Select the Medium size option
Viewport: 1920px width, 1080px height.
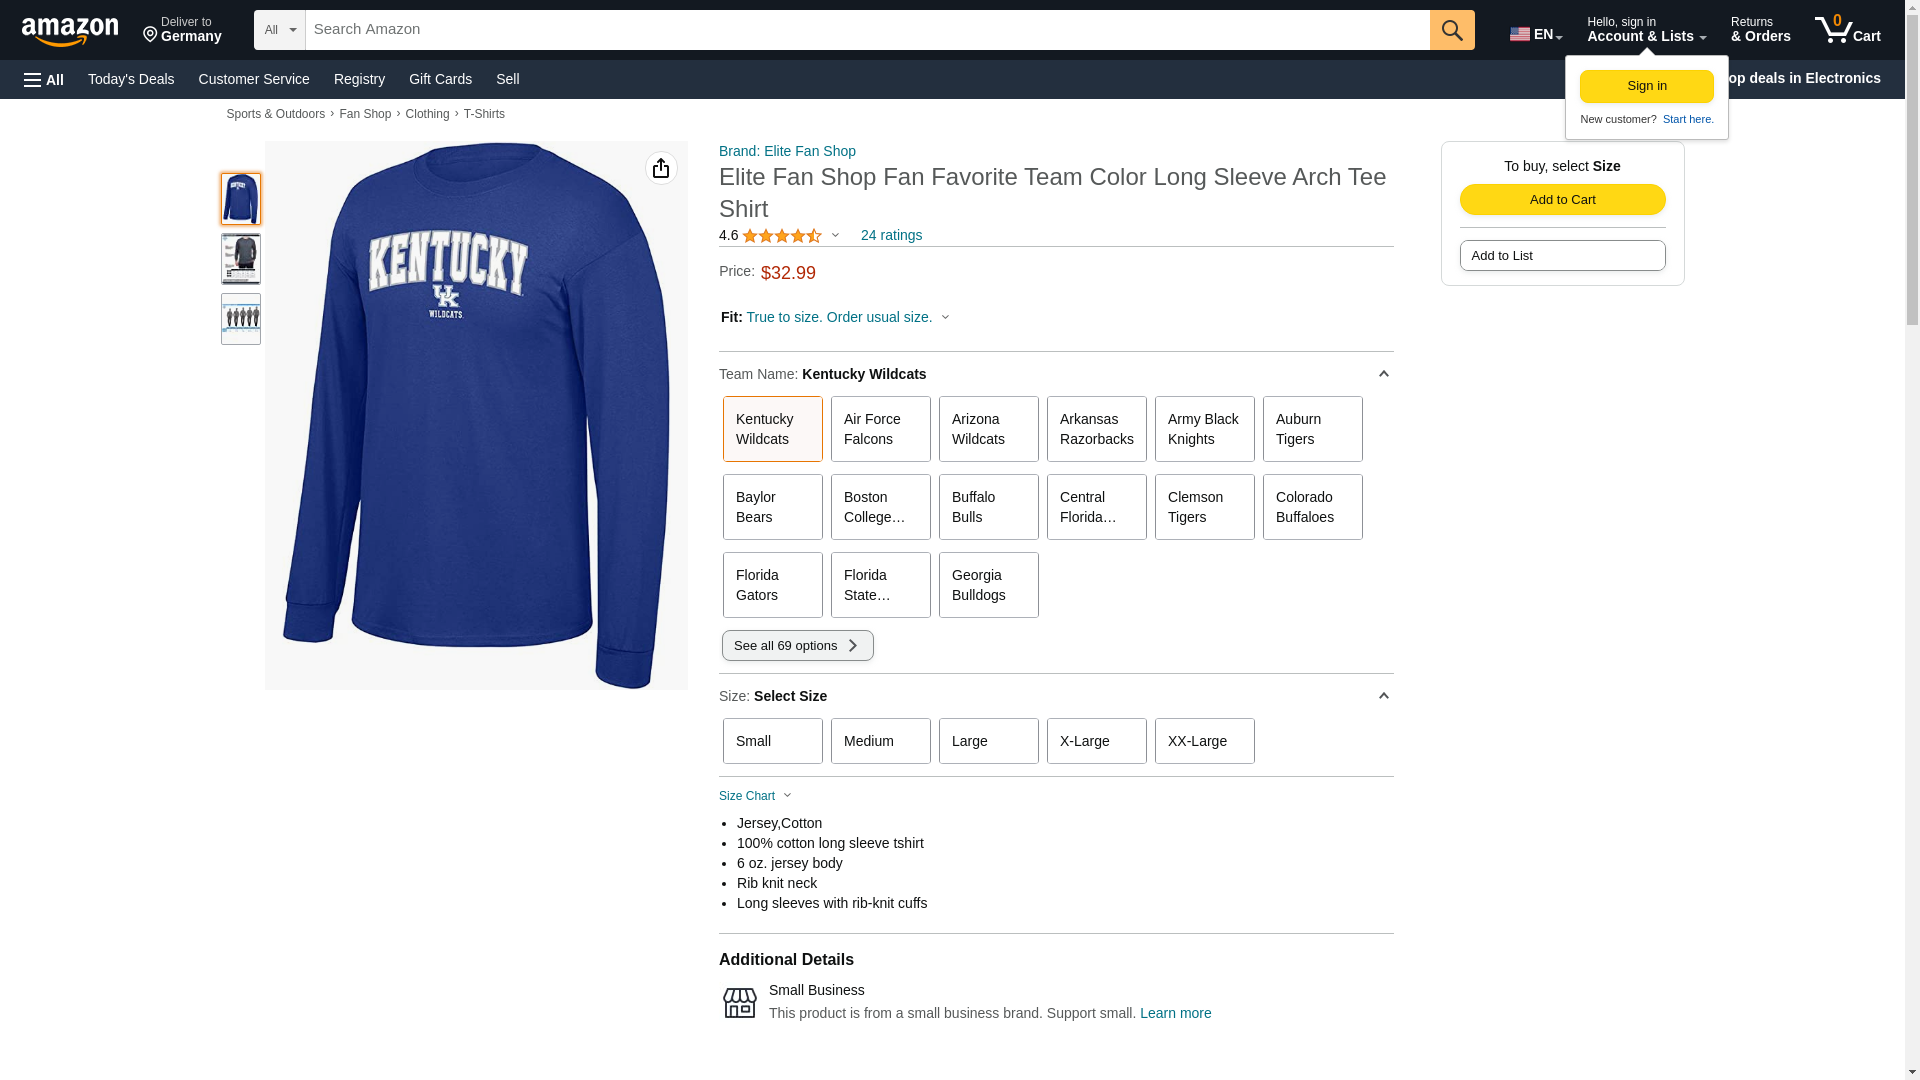click(x=880, y=741)
